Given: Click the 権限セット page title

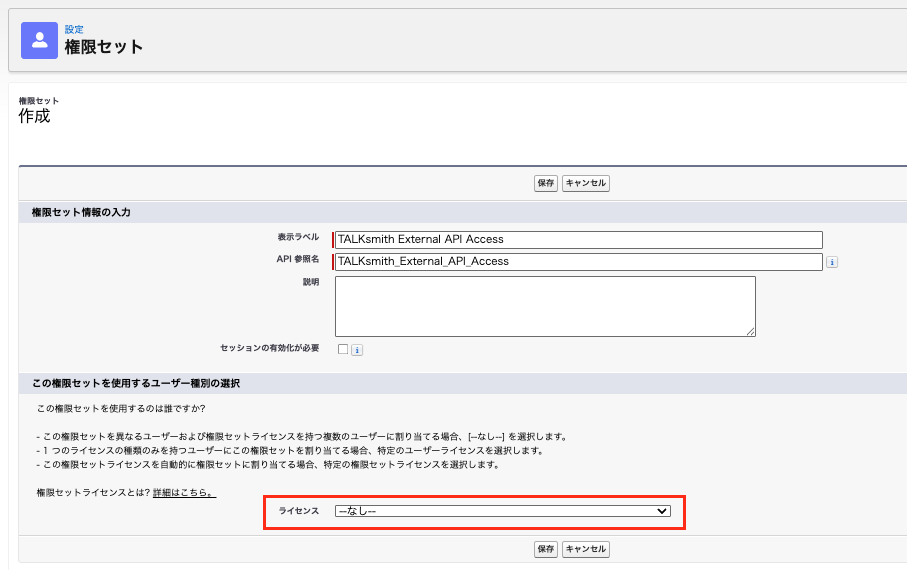Looking at the screenshot, I should tap(104, 47).
